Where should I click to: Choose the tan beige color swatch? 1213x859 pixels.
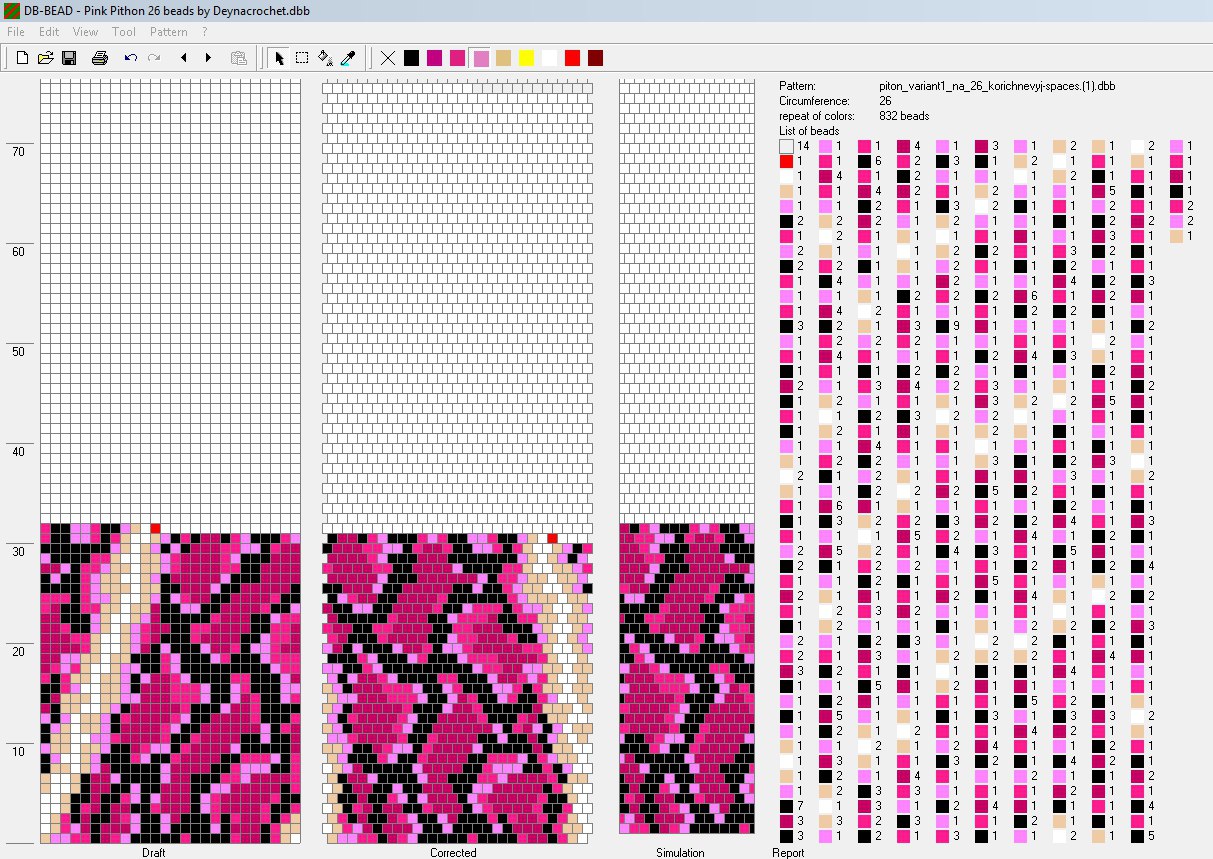(x=503, y=58)
